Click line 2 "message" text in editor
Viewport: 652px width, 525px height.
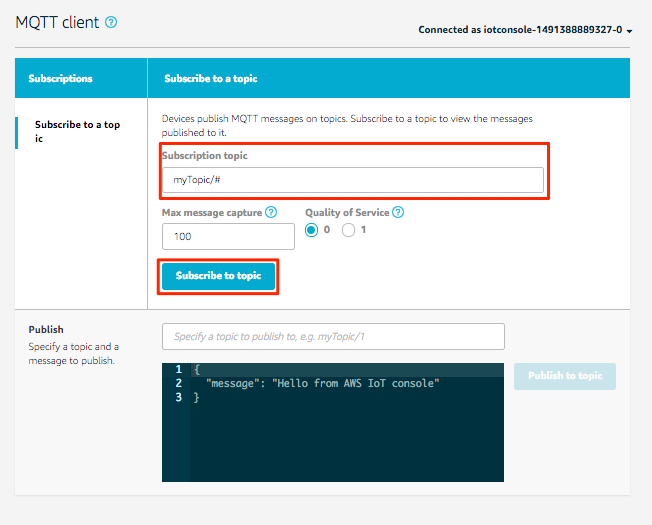pyautogui.click(x=323, y=383)
